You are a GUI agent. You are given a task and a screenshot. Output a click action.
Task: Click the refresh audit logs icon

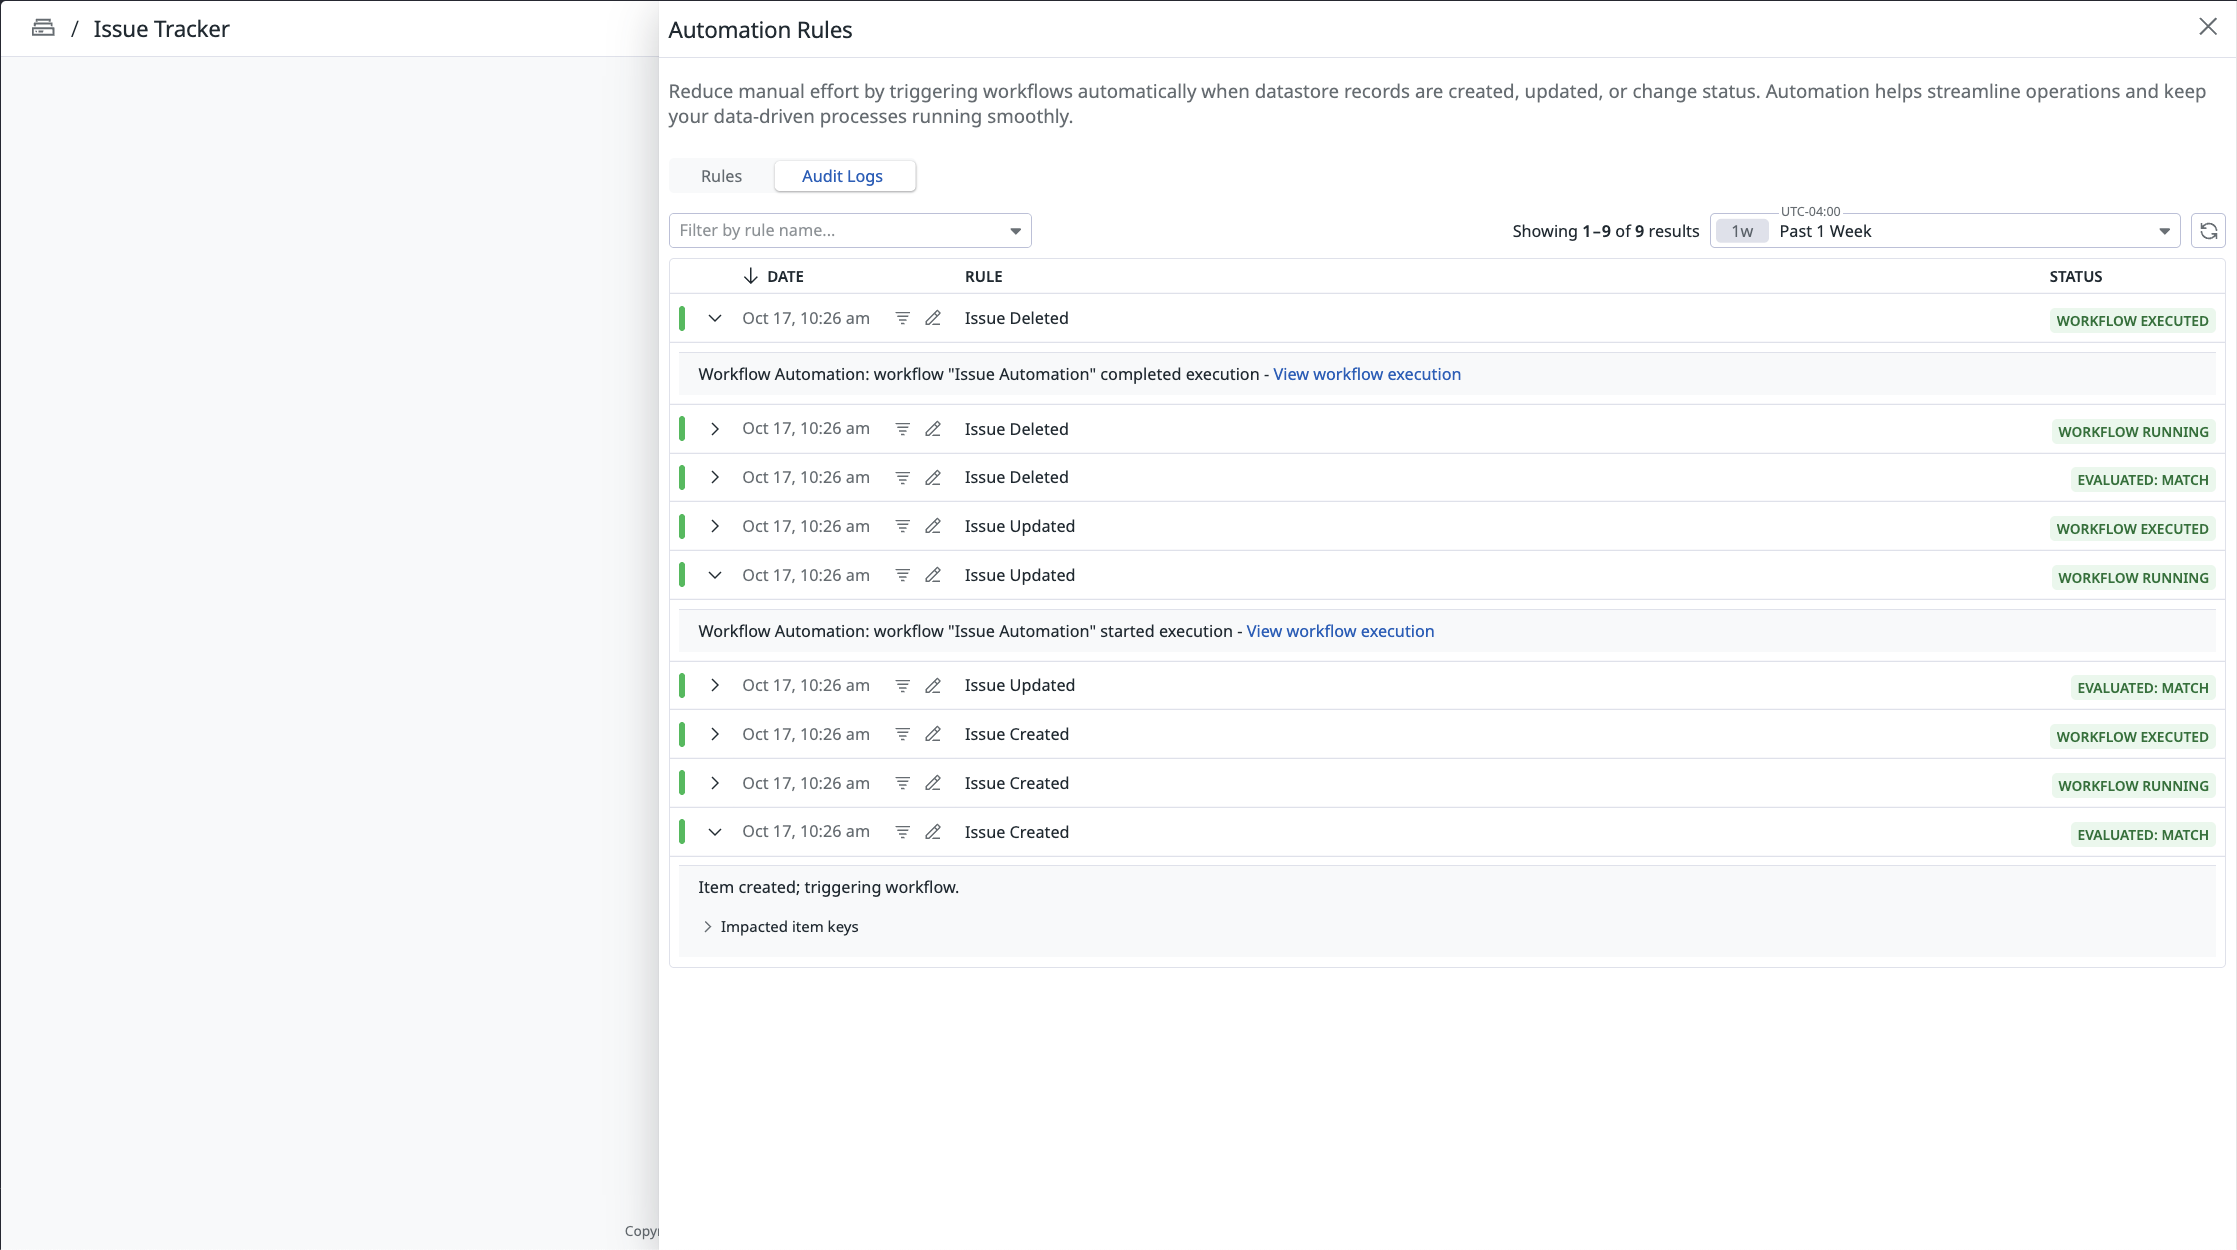pos(2208,231)
